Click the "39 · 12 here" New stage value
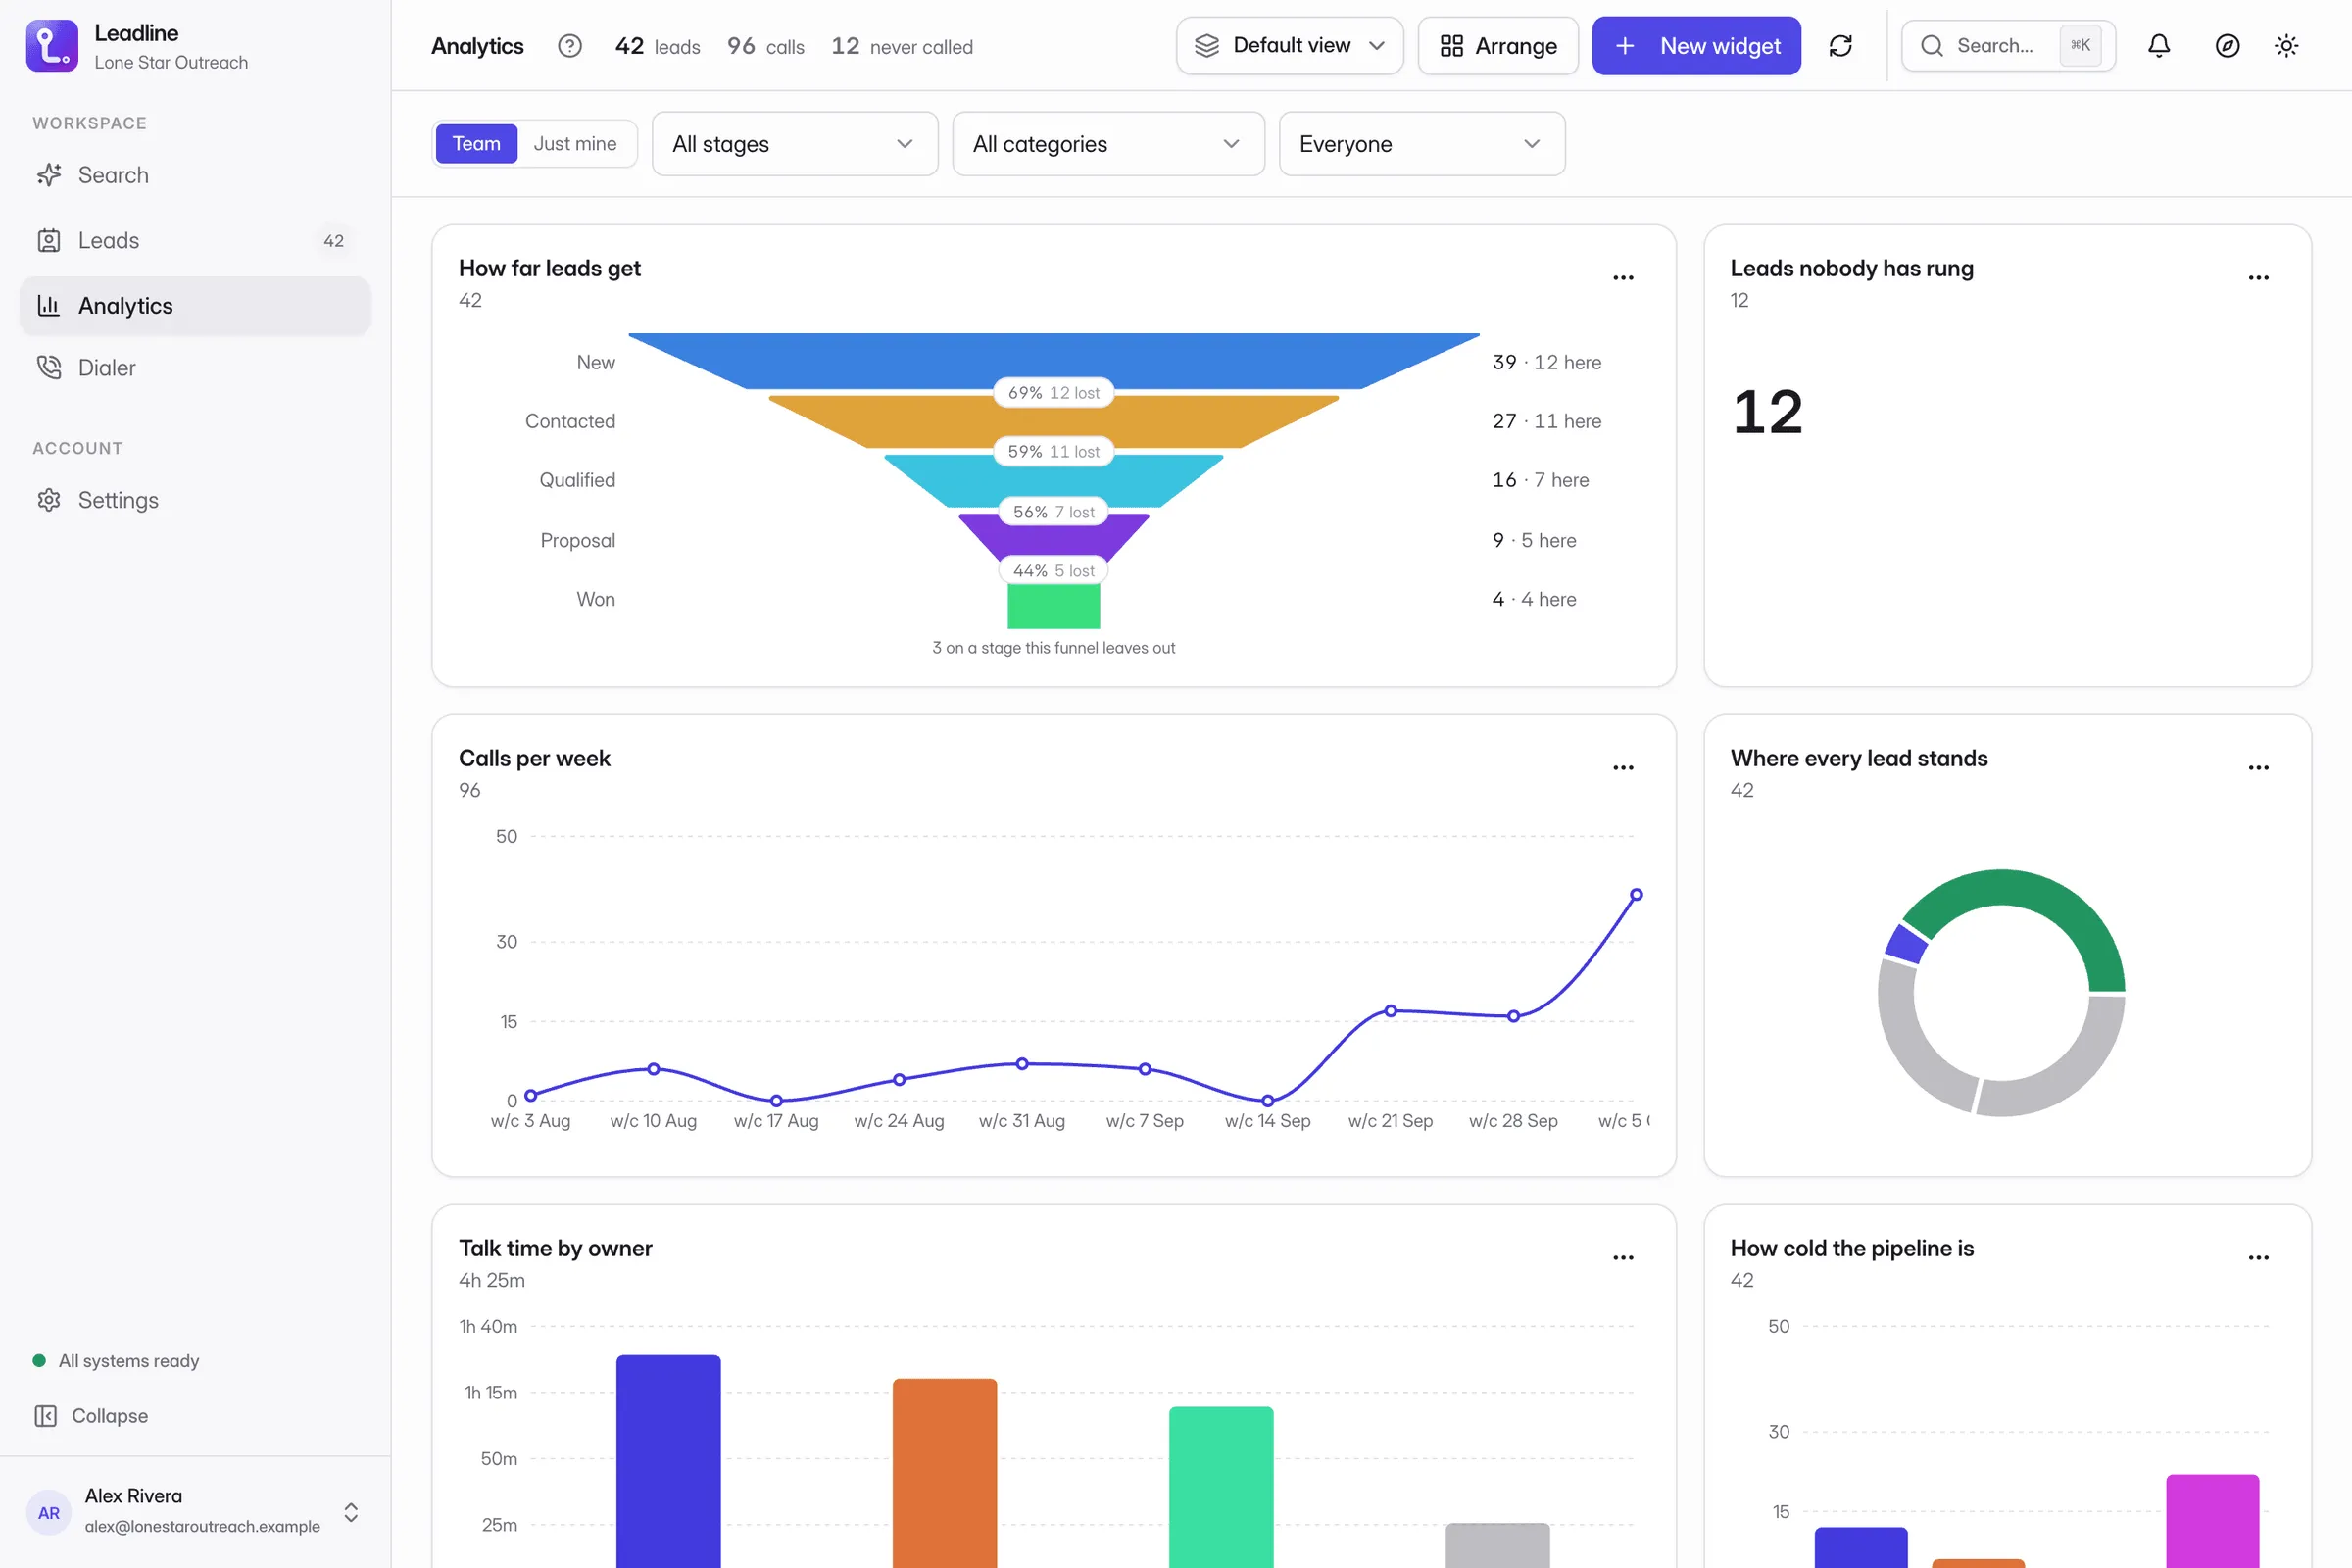Viewport: 2352px width, 1568px height. pos(1546,362)
